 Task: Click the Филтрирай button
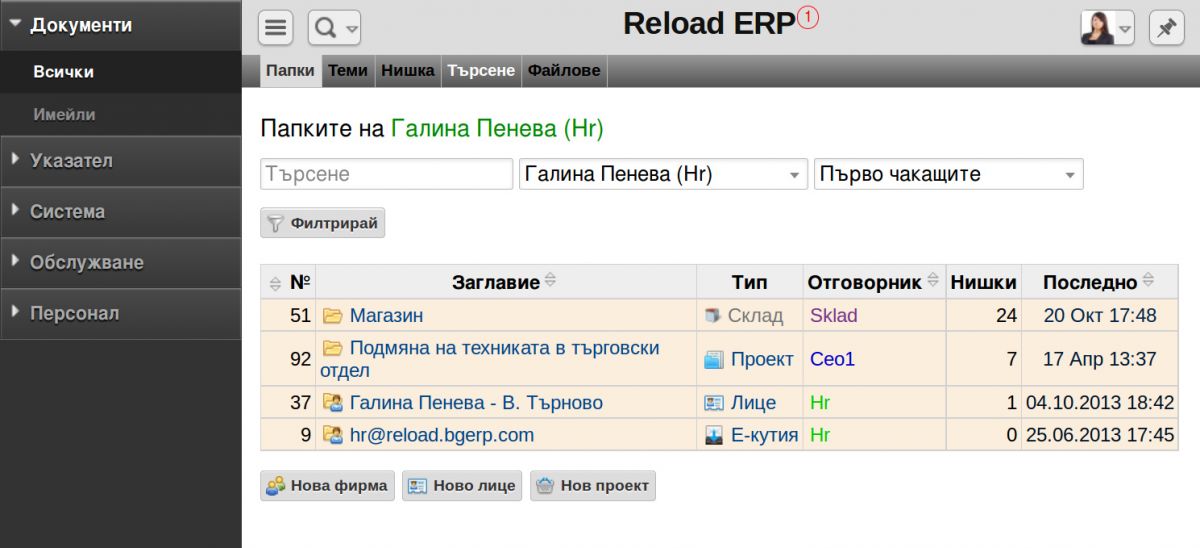[x=322, y=223]
